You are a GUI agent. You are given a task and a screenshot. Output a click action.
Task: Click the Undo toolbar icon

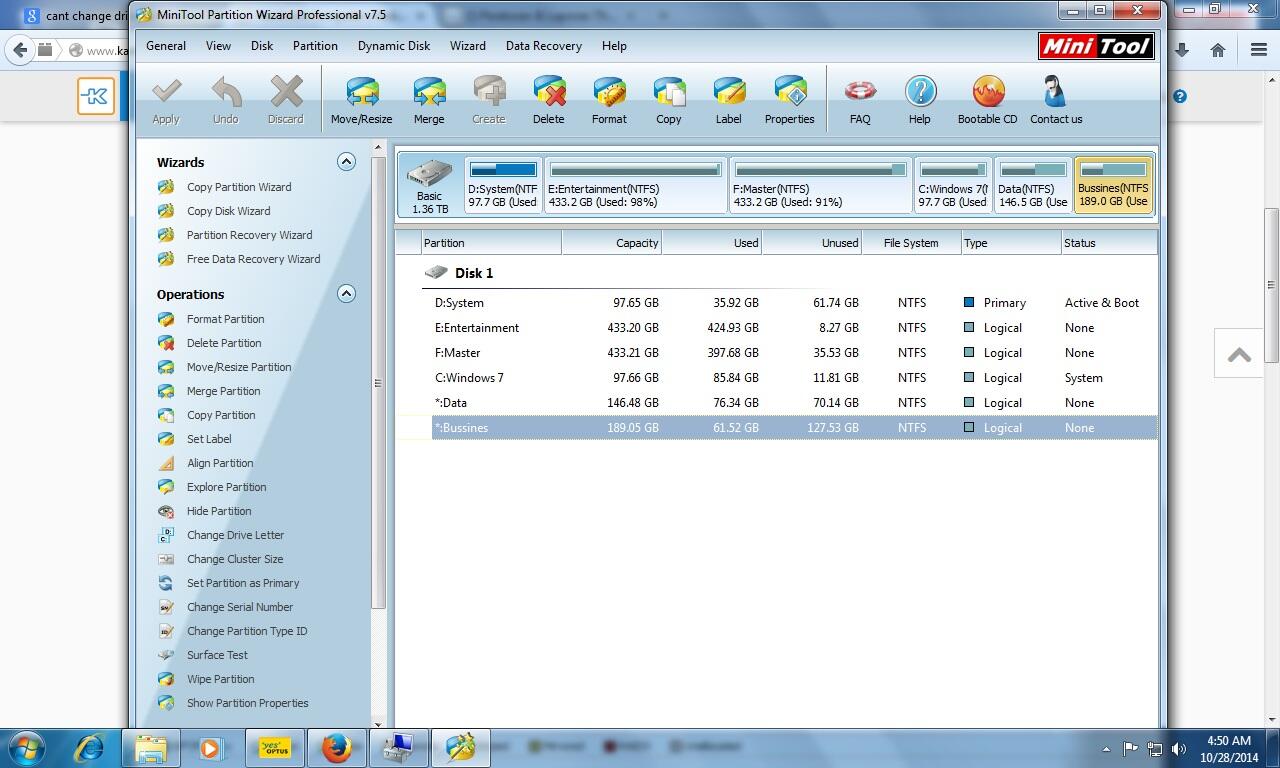[x=226, y=100]
